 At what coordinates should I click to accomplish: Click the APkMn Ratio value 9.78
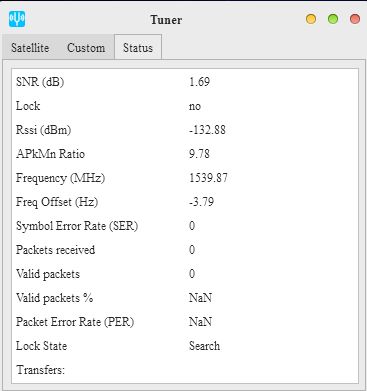click(199, 154)
